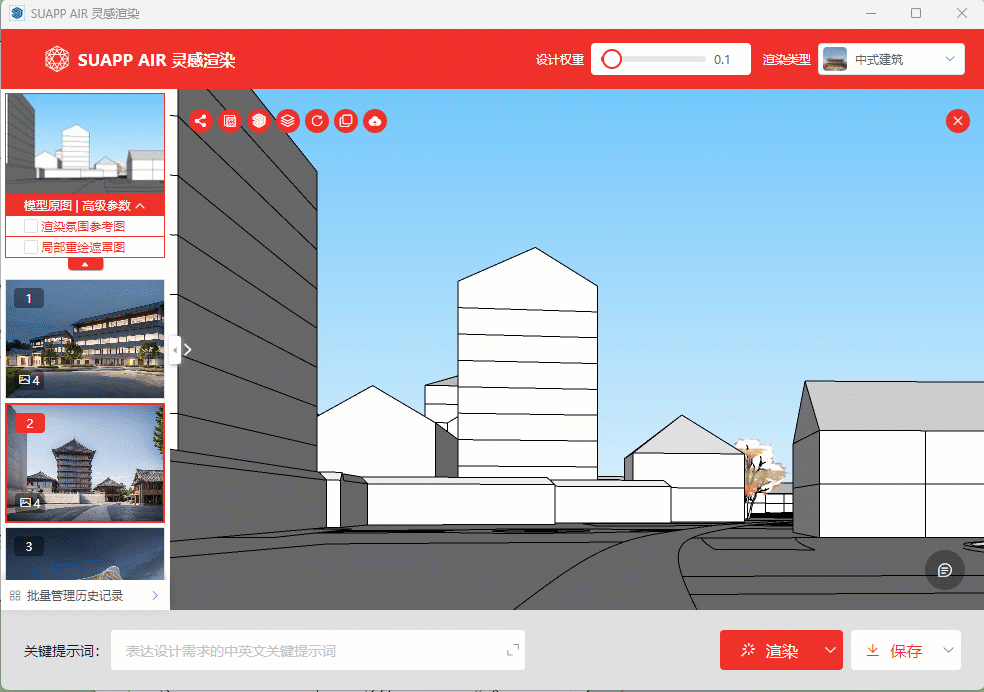Click the framed image icon in viewport toolbar
Viewport: 984px width, 692px height.
point(230,120)
